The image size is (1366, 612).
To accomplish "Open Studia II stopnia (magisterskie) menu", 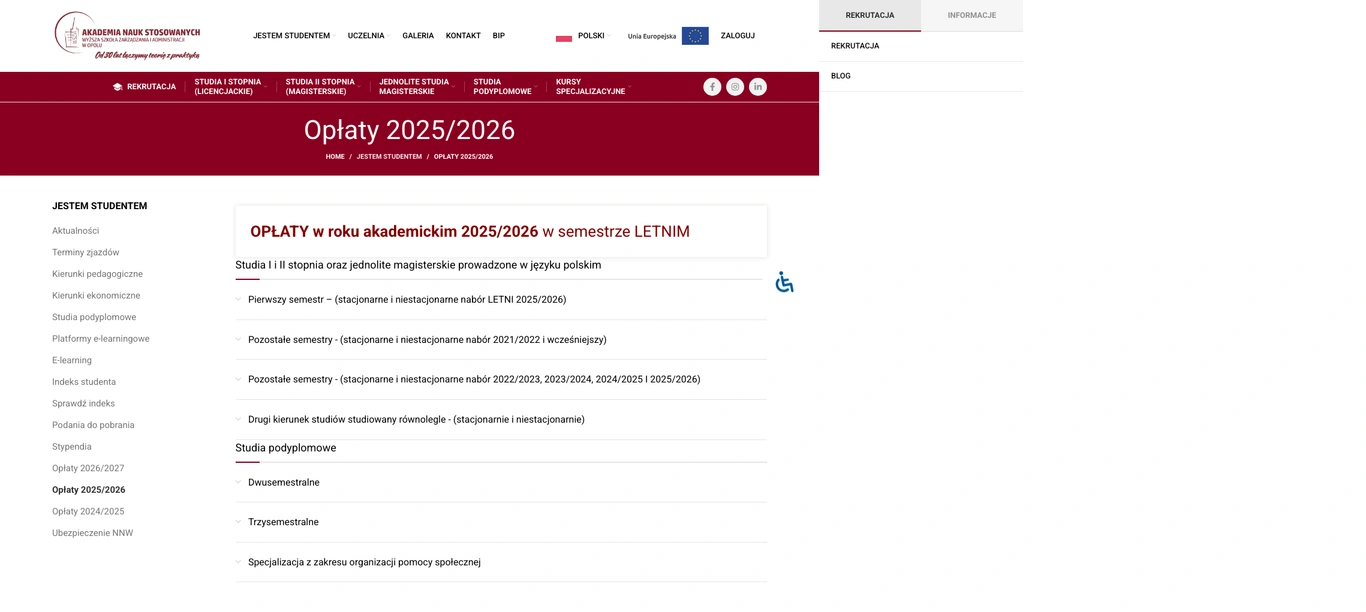I will coord(322,87).
